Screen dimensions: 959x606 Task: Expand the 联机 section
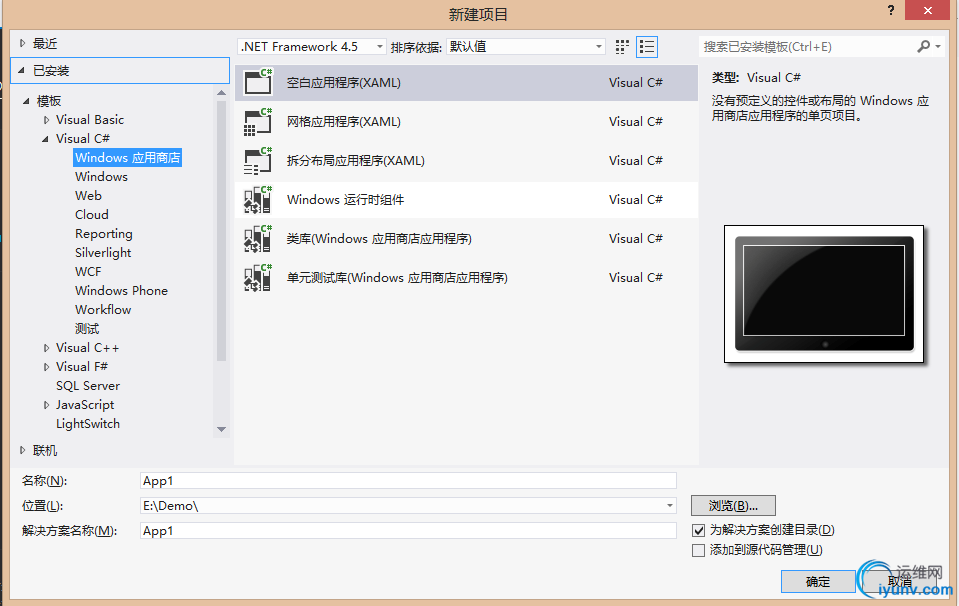pos(23,451)
